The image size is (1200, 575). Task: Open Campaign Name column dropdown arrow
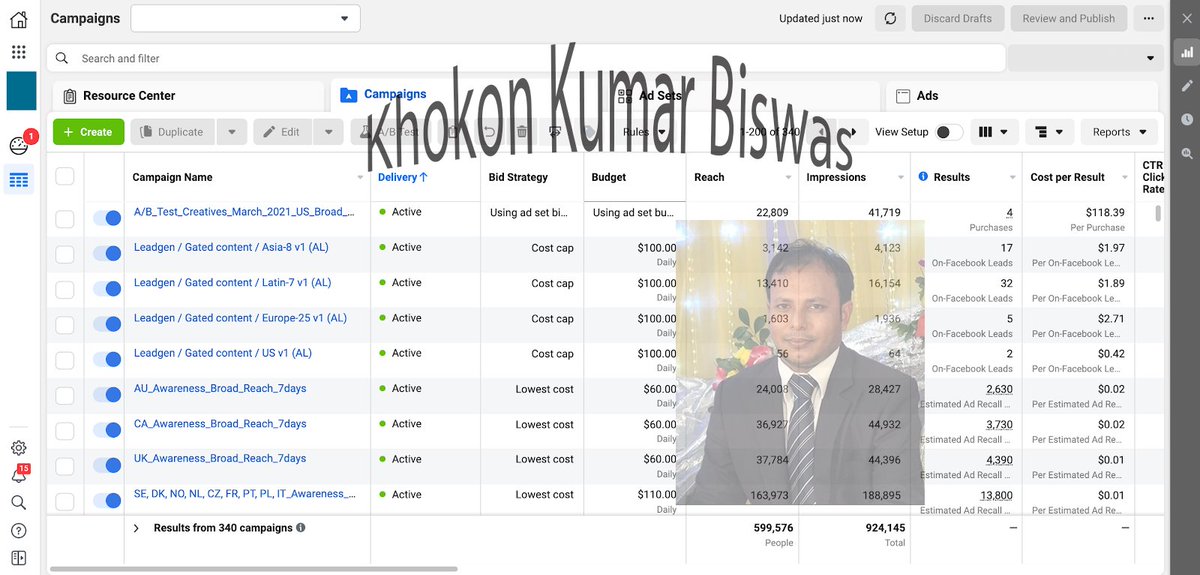pos(360,178)
